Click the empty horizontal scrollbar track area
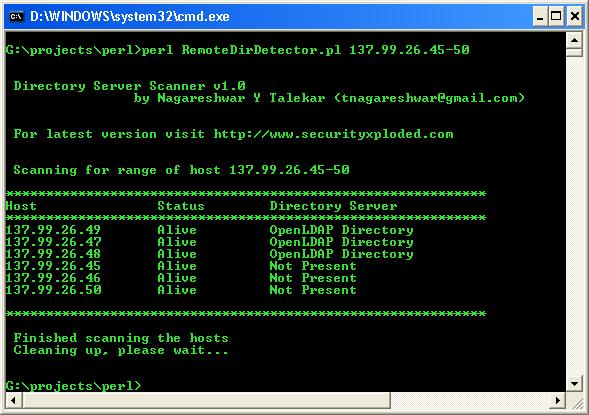 coord(470,400)
